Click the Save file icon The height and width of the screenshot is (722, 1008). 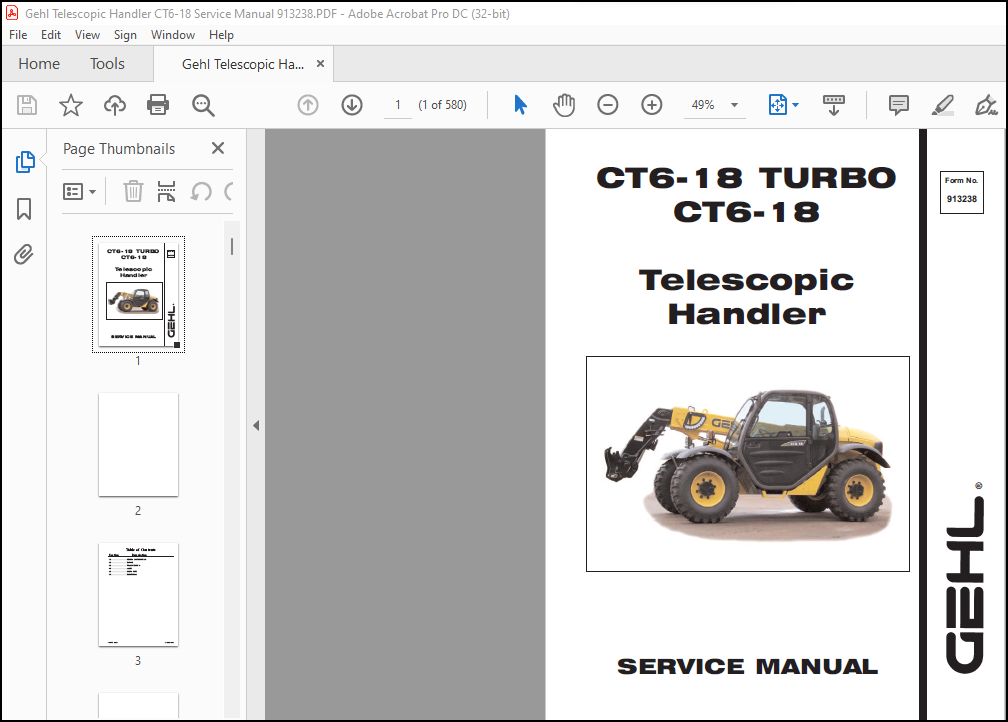pyautogui.click(x=27, y=105)
